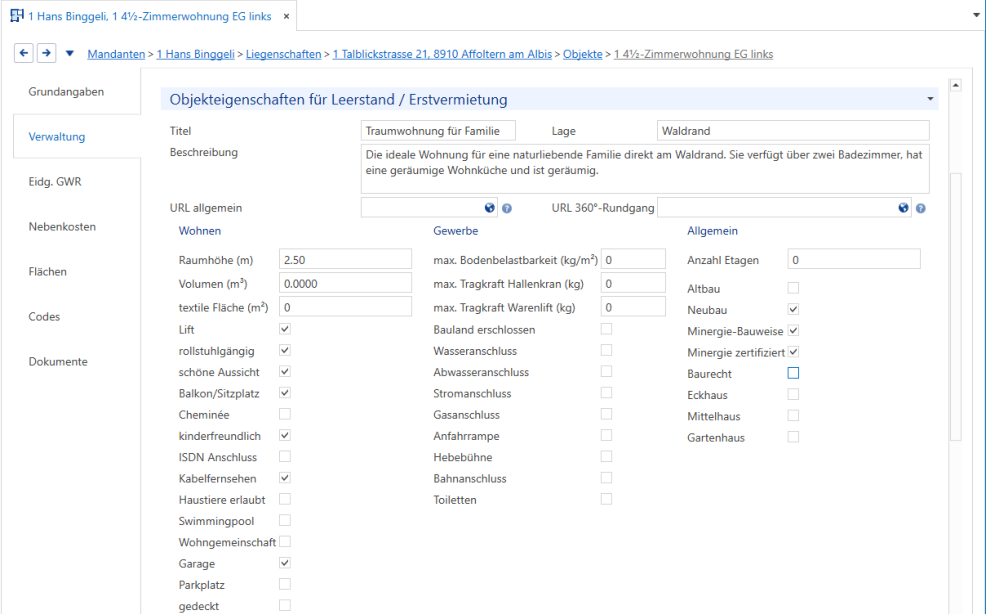
Task: Check the Altbau checkbox
Action: tap(794, 288)
